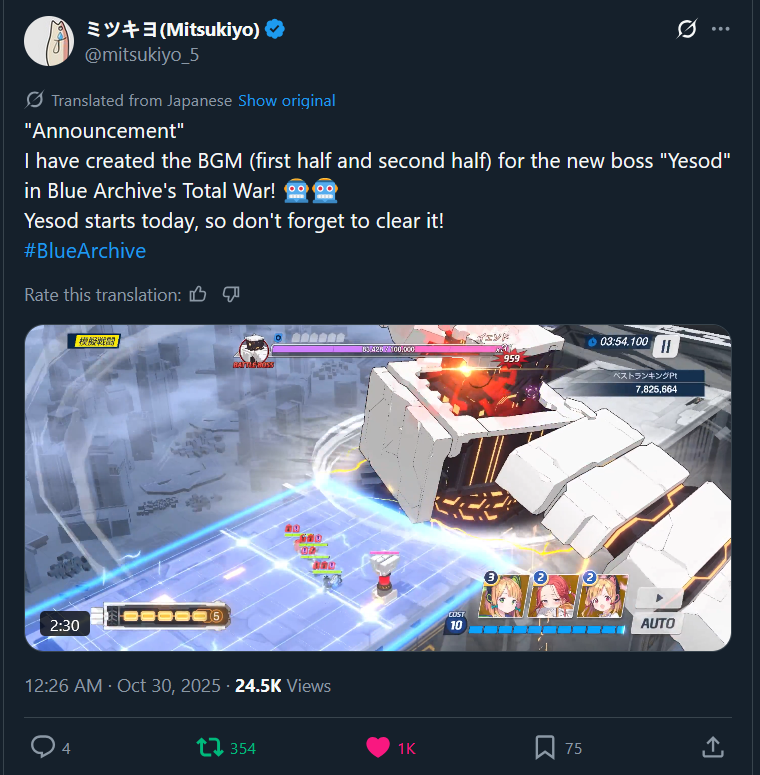This screenshot has width=760, height=775.
Task: Open the share post menu
Action: point(713,747)
